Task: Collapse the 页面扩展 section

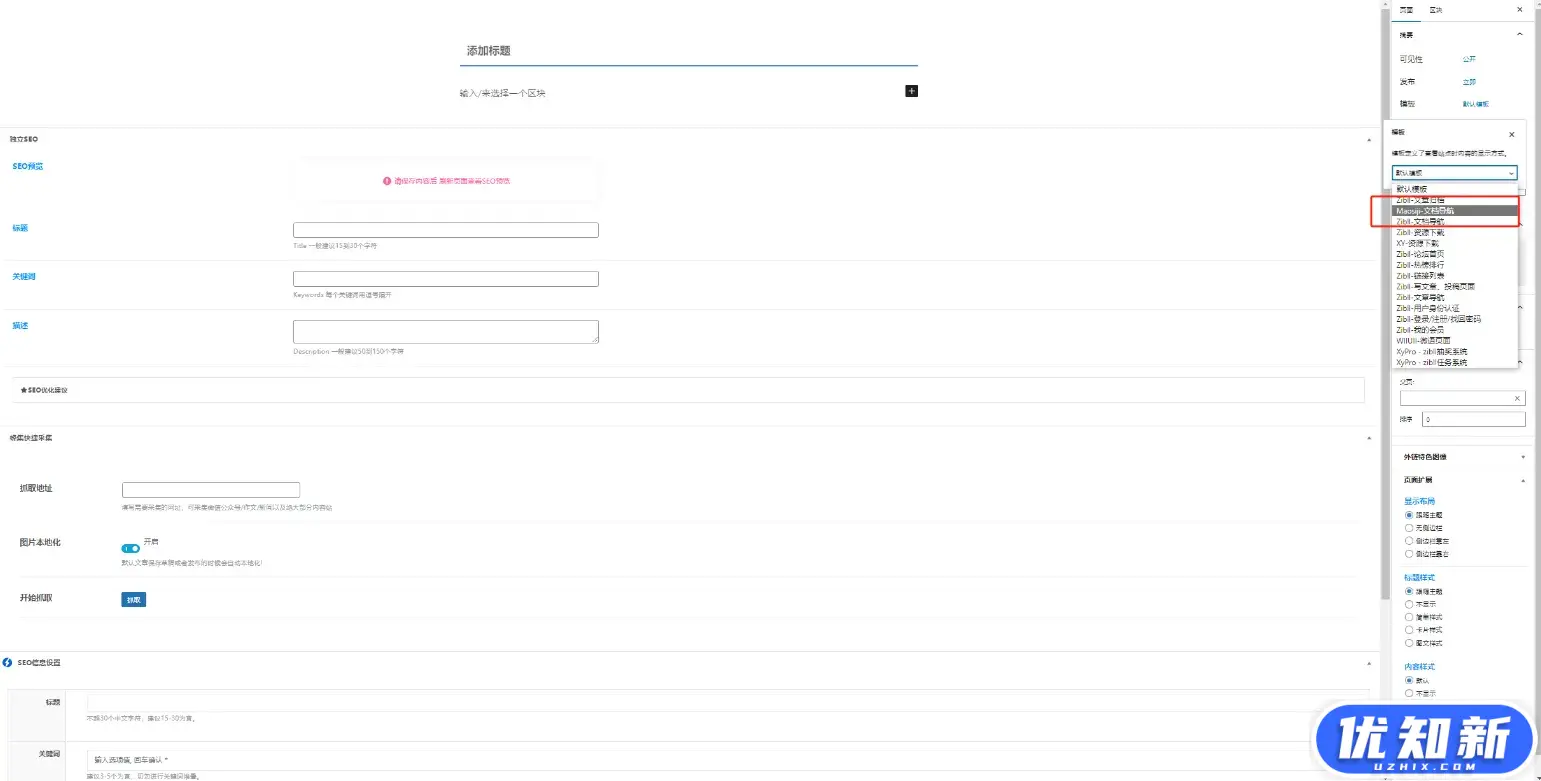Action: 1523,481
